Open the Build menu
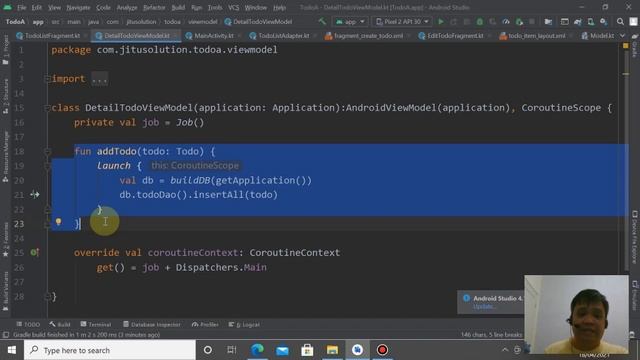Image resolution: width=640 pixels, height=360 pixels. (x=178, y=7)
